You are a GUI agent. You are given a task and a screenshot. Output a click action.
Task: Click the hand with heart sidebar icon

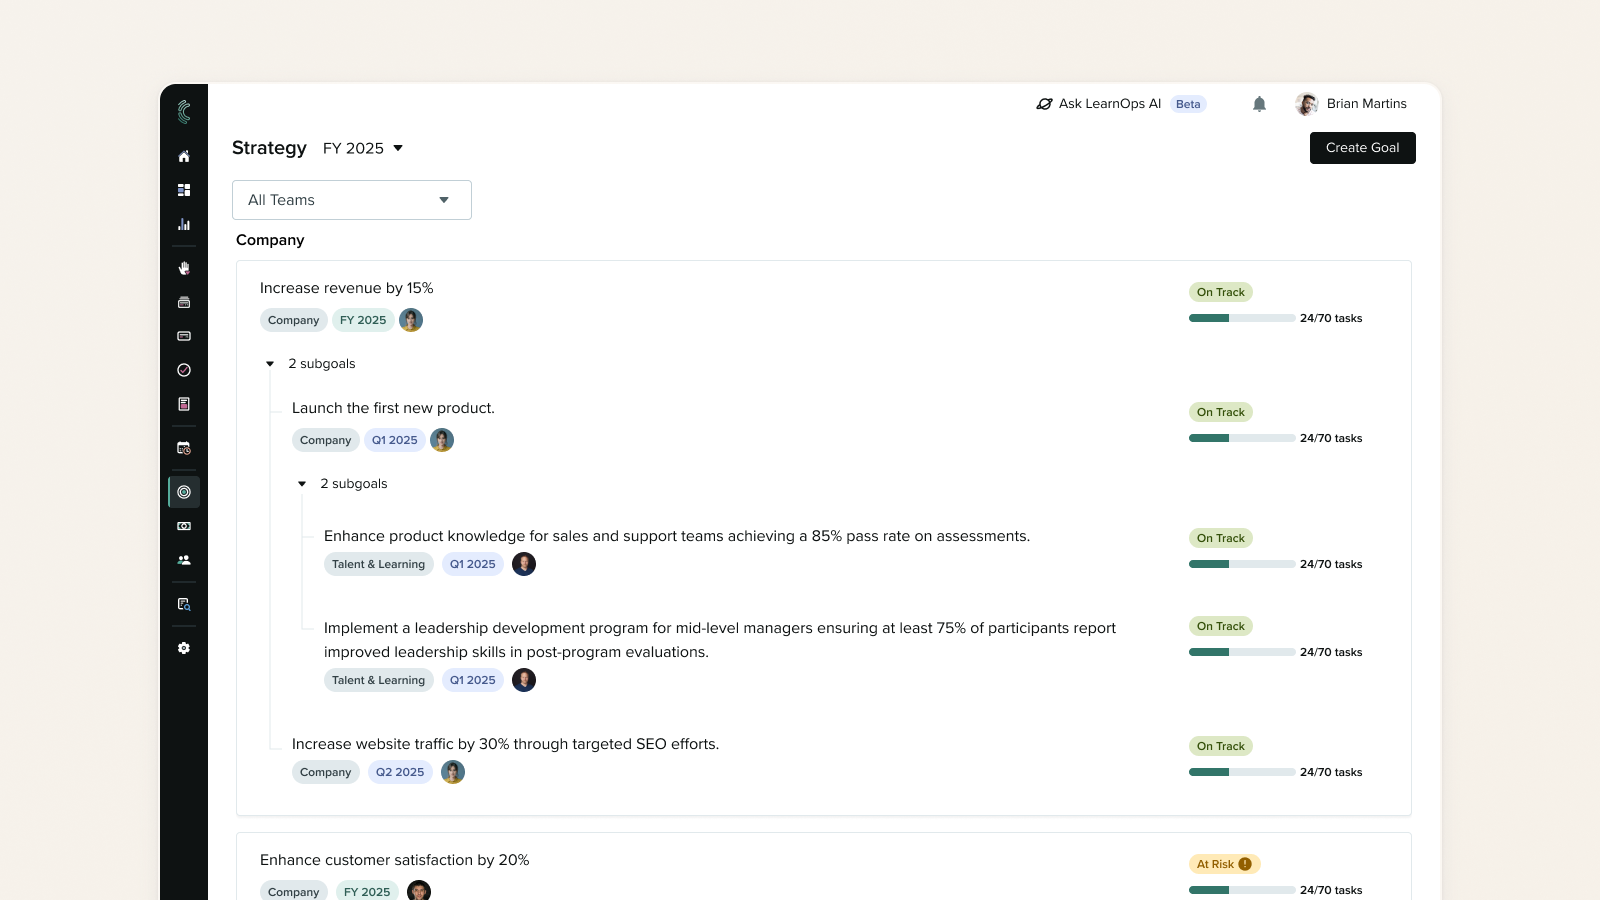(184, 268)
